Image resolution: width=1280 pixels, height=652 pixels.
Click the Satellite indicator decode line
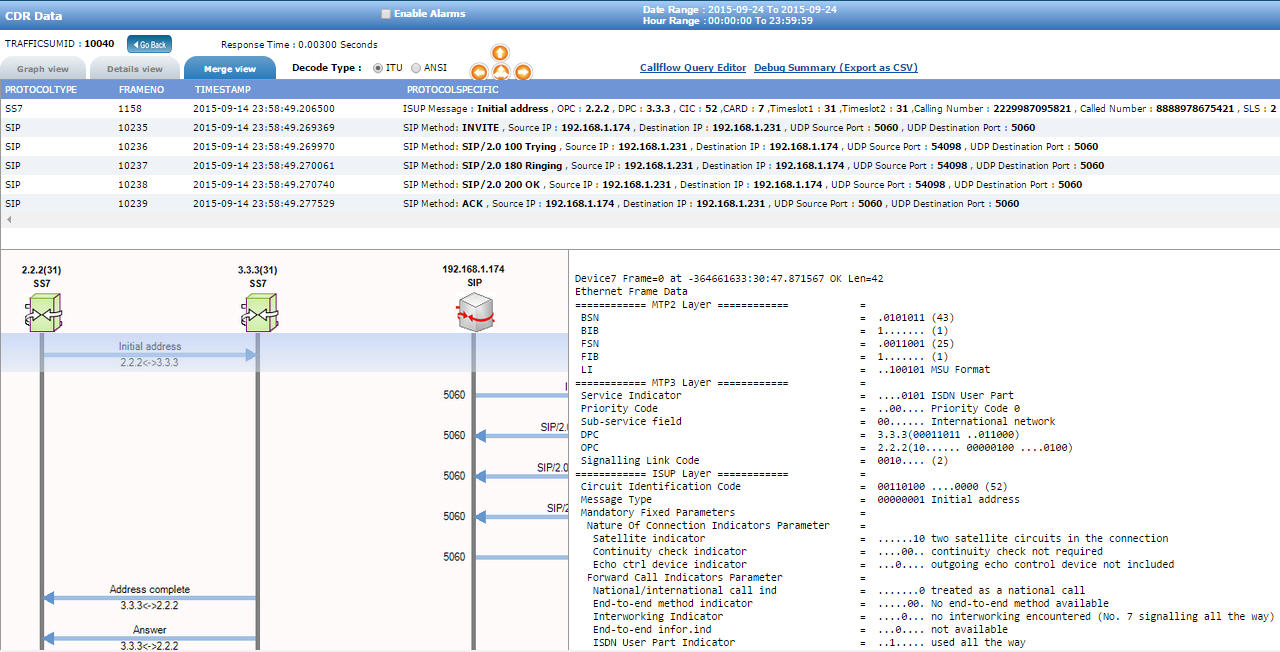(880, 538)
